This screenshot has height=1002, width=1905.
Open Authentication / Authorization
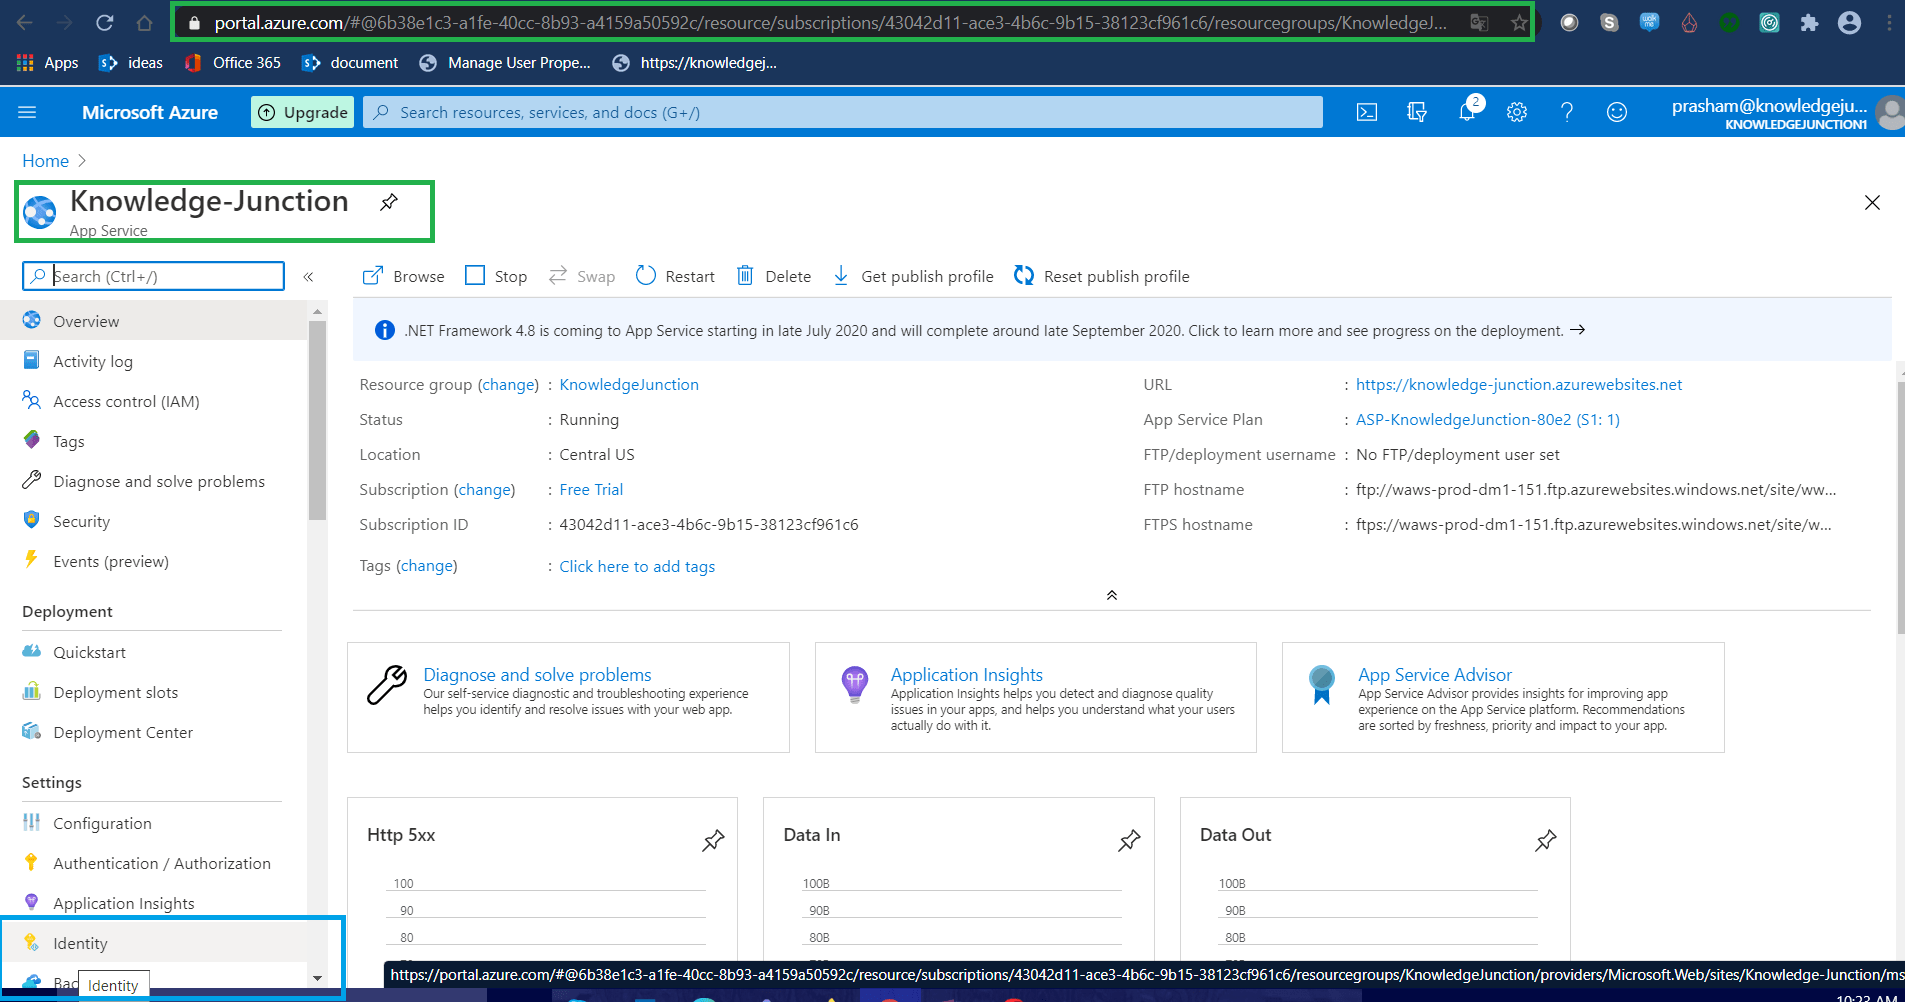tap(154, 863)
